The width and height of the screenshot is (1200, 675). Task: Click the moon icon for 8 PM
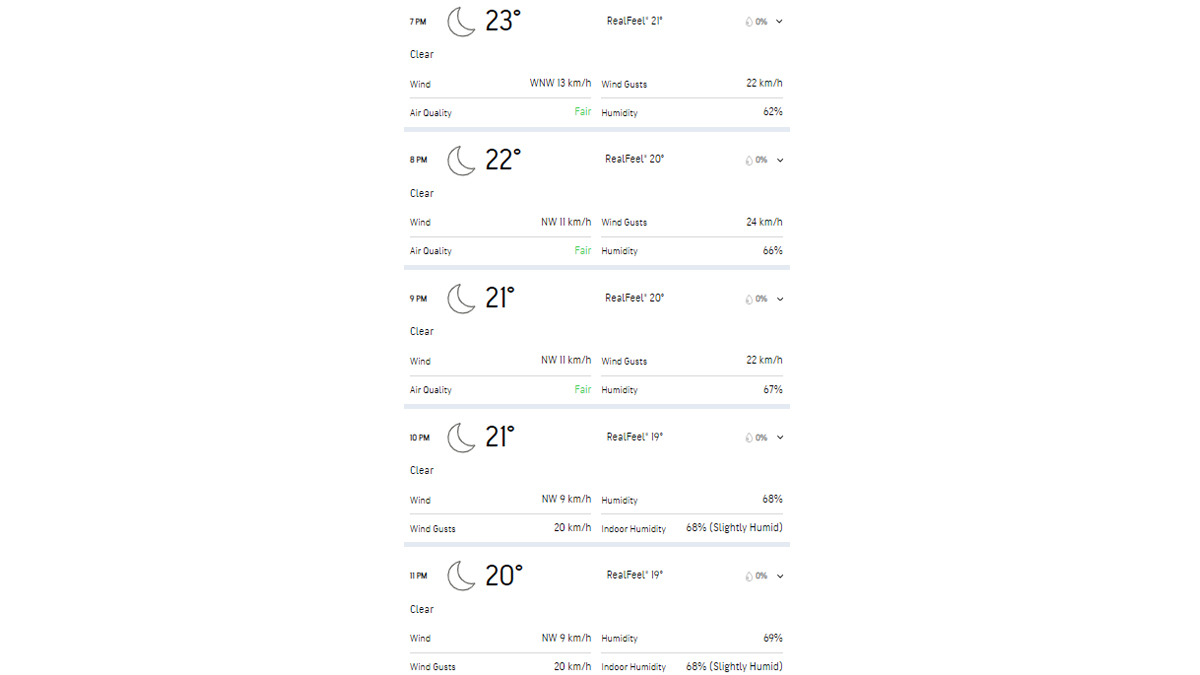click(461, 160)
